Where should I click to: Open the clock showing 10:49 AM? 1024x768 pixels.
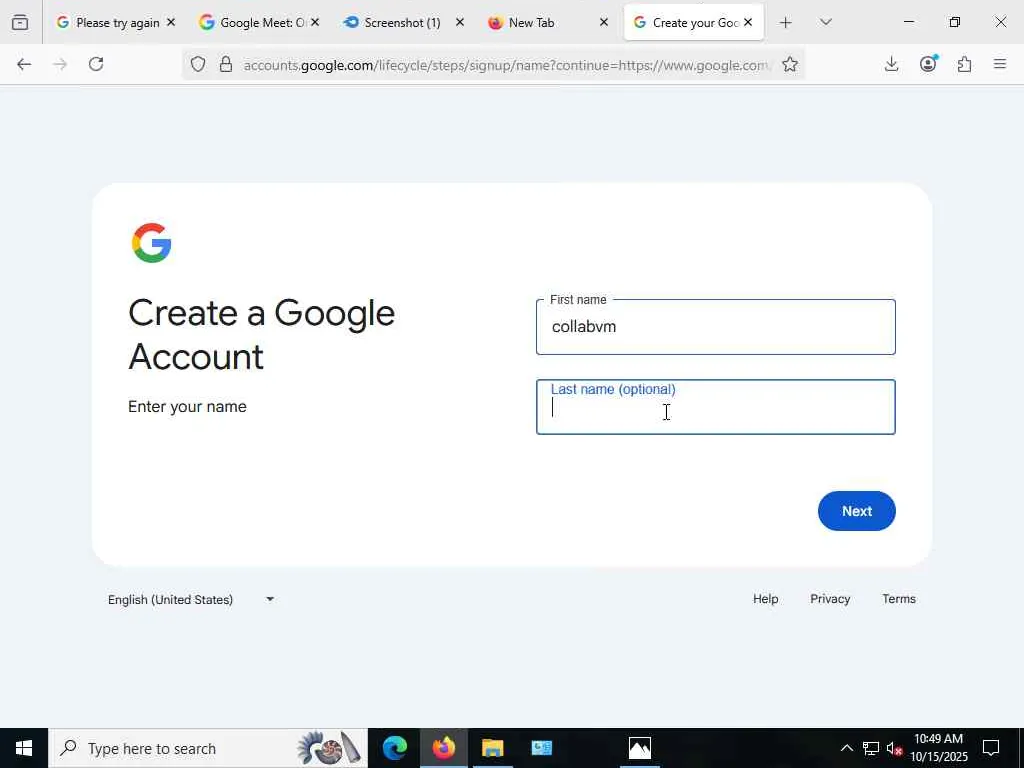[938, 748]
